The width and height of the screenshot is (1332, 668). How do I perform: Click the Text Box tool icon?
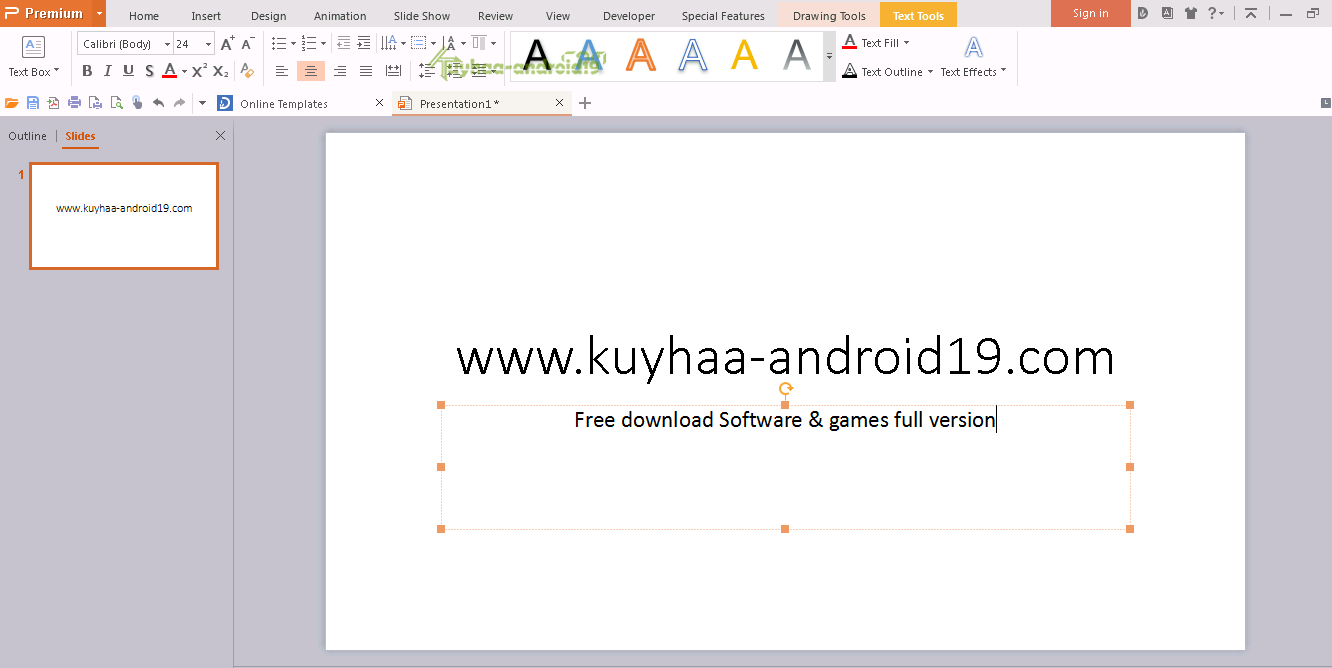(x=34, y=48)
